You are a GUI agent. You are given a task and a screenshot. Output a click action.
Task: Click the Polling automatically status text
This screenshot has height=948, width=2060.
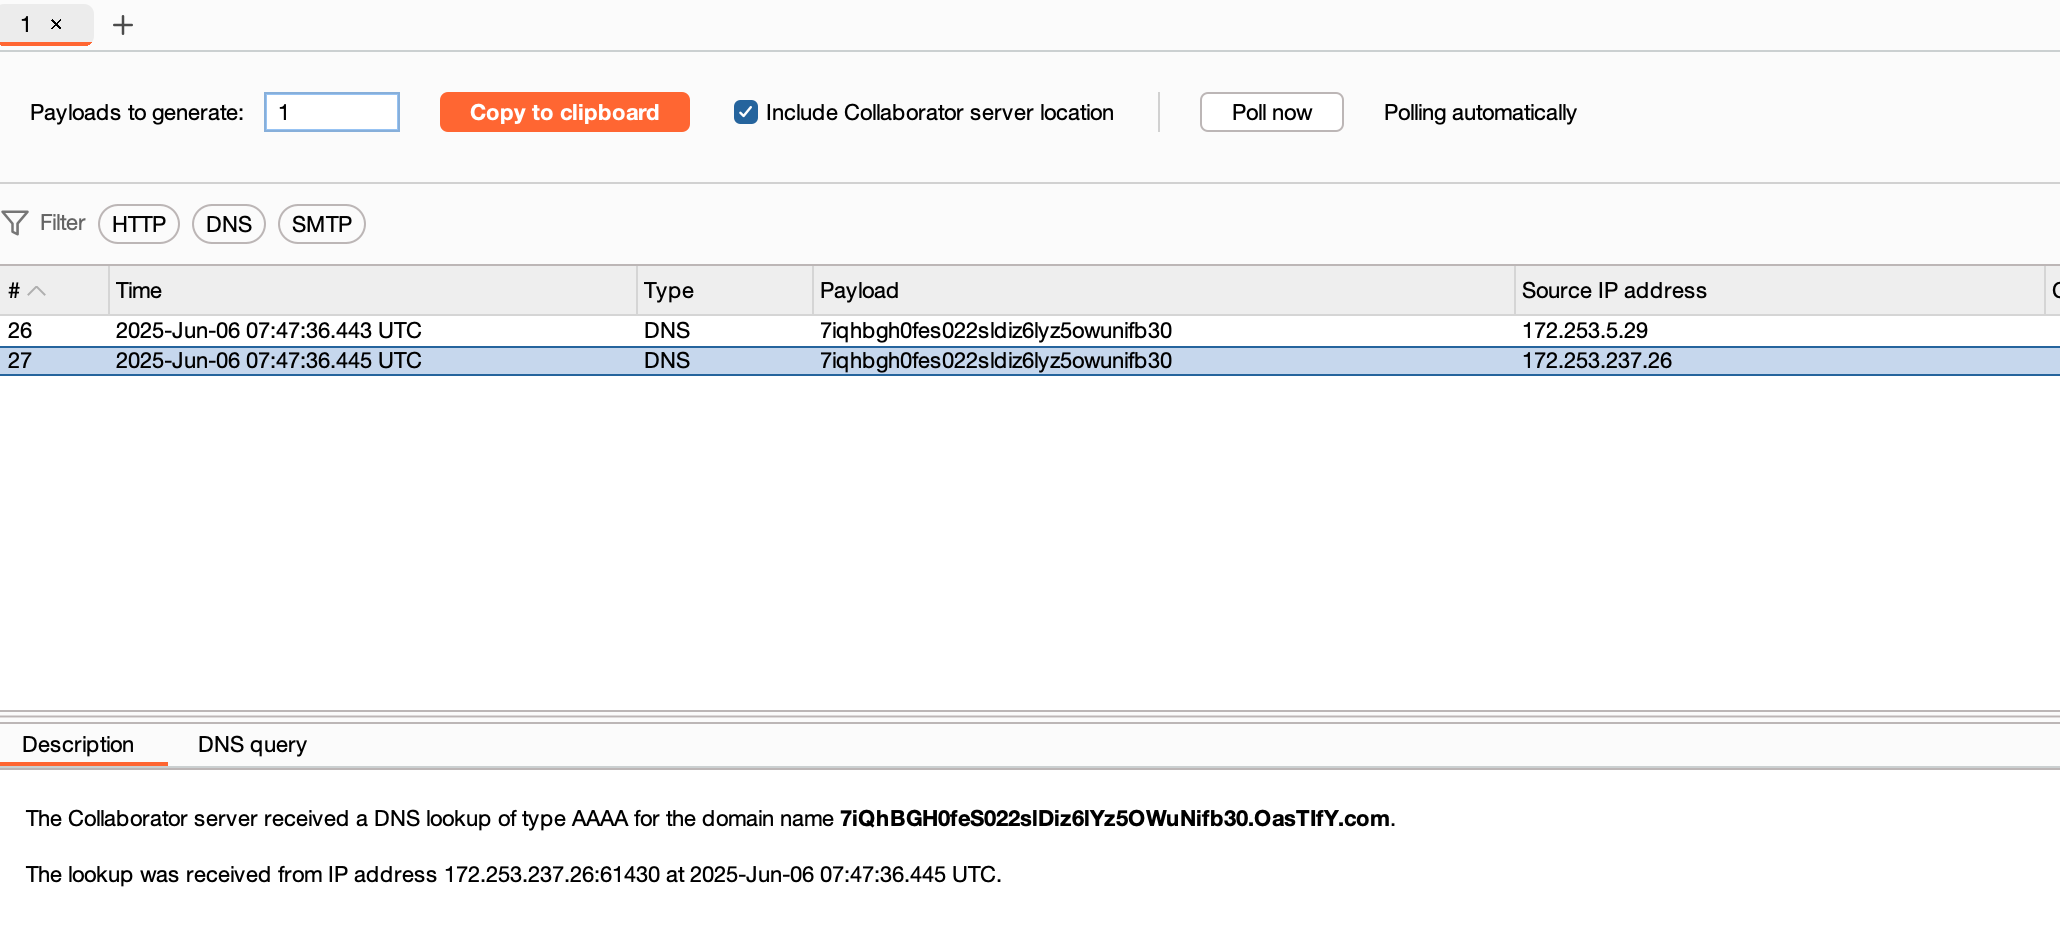[1480, 112]
